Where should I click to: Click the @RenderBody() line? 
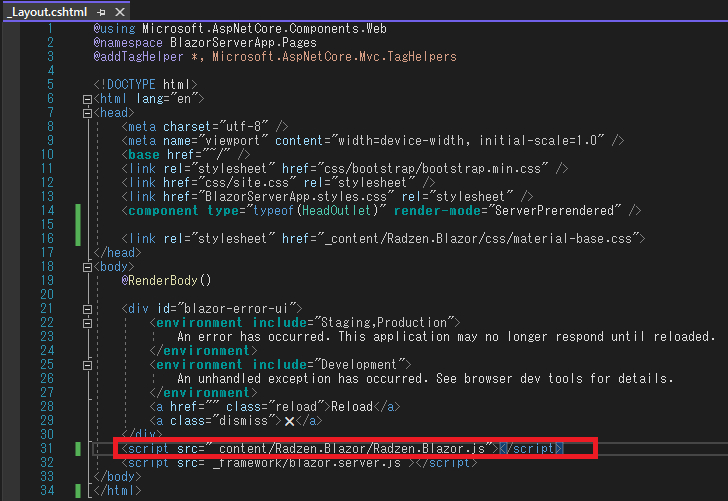tap(166, 280)
